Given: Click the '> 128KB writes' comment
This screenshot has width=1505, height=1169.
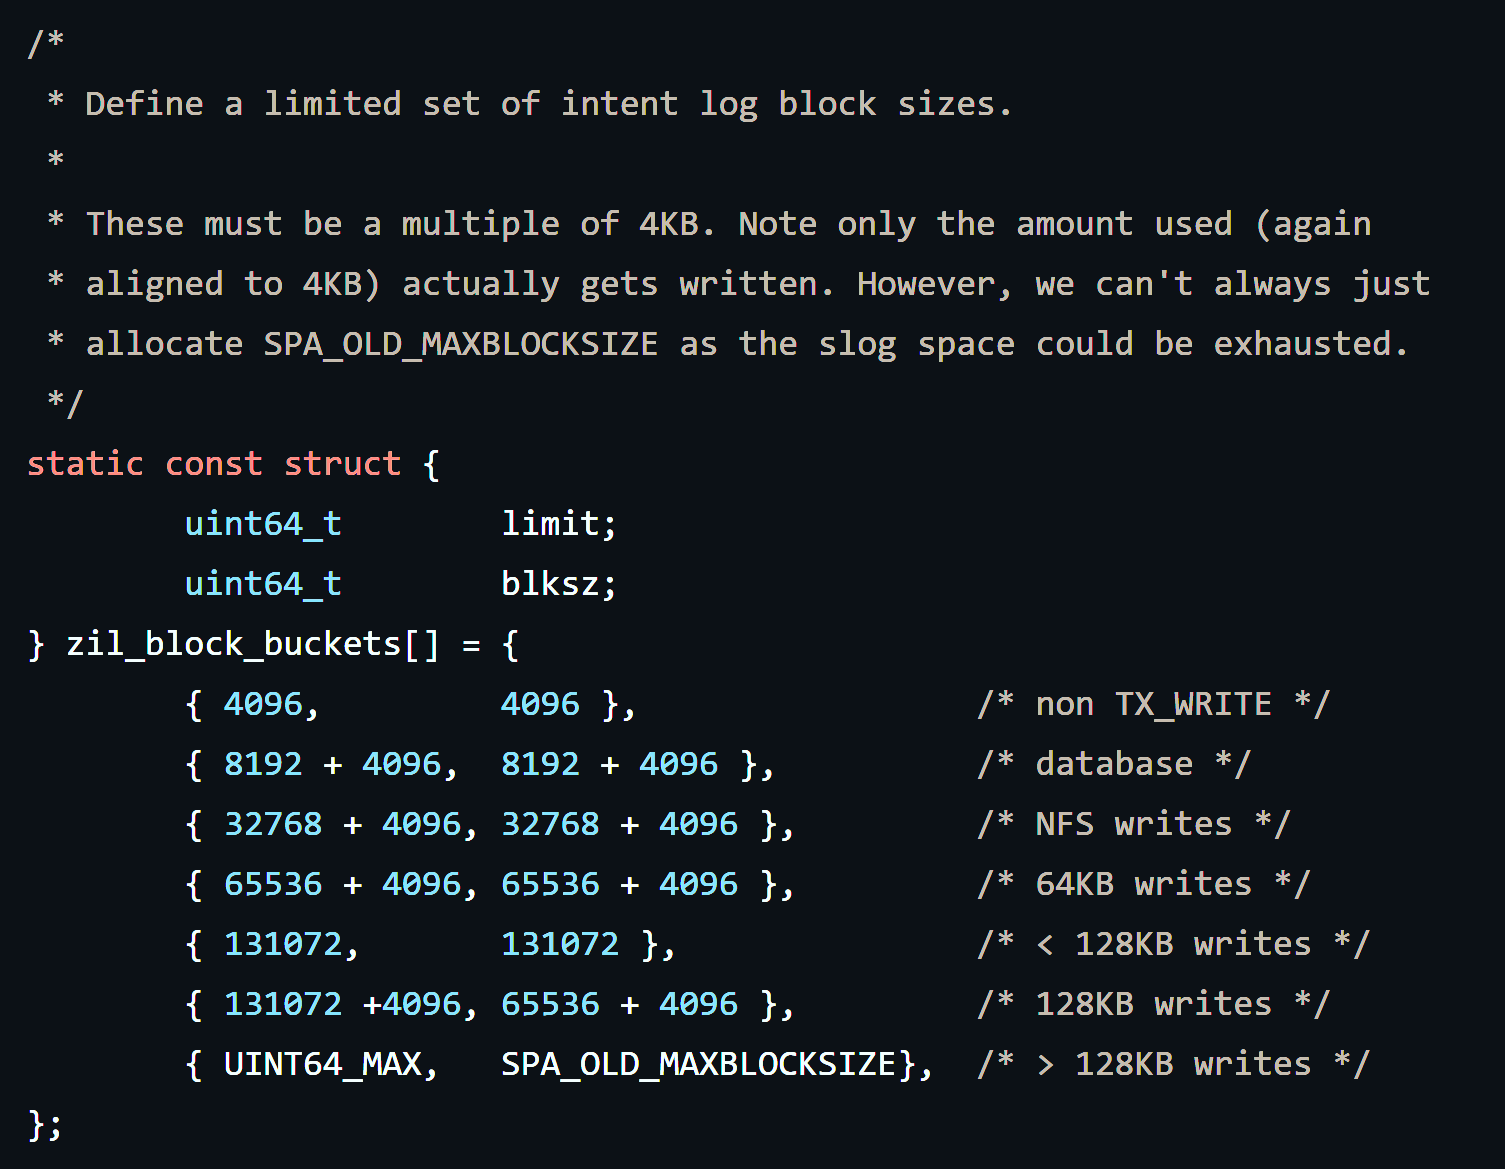Looking at the screenshot, I should (1173, 1064).
